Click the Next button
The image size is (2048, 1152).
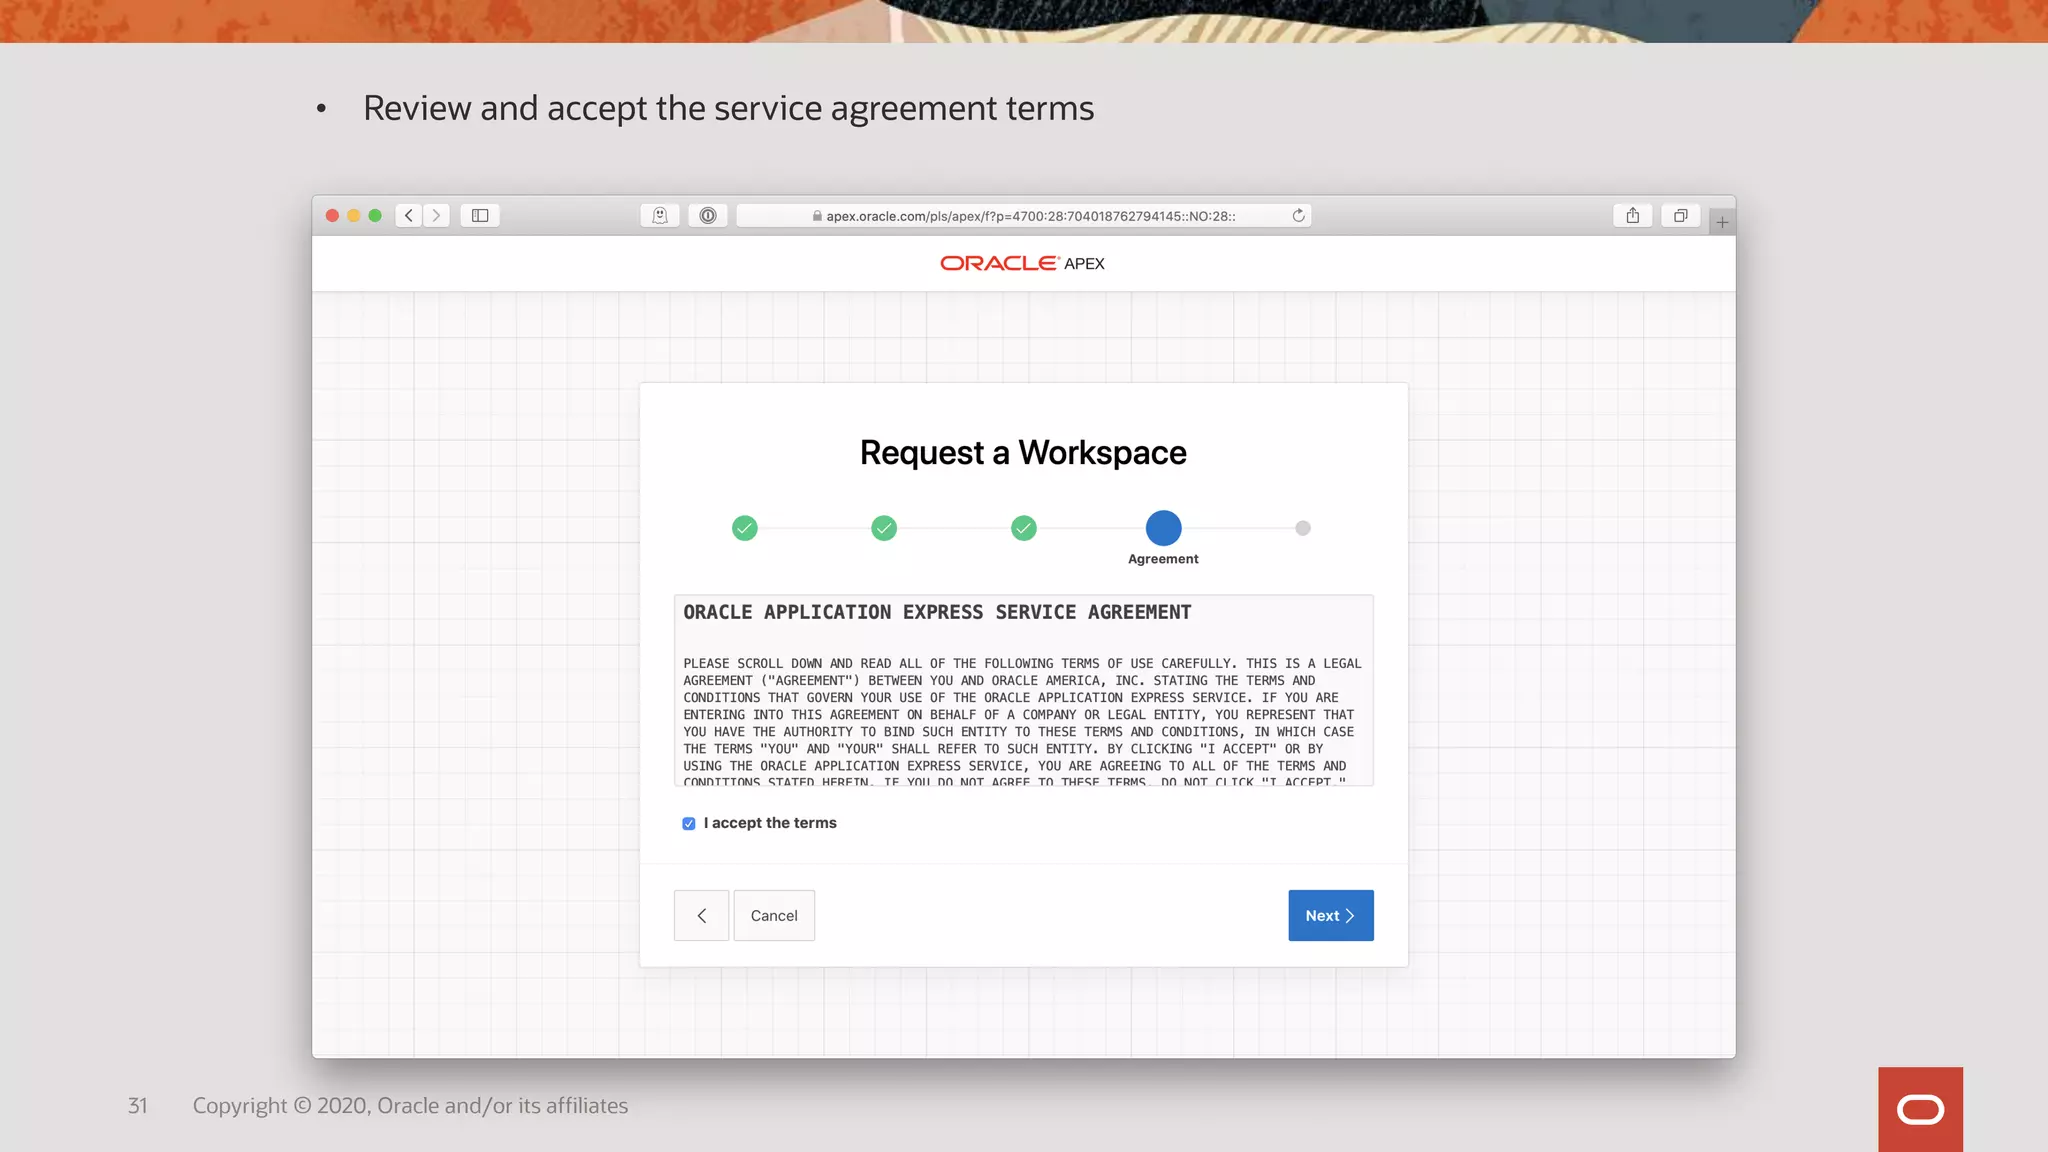(x=1331, y=915)
